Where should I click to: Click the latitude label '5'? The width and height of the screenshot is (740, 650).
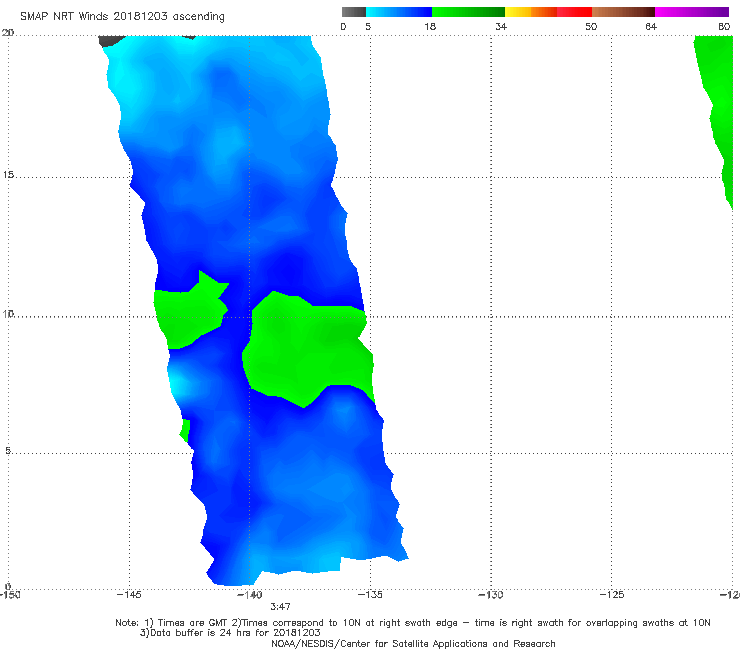point(8,450)
